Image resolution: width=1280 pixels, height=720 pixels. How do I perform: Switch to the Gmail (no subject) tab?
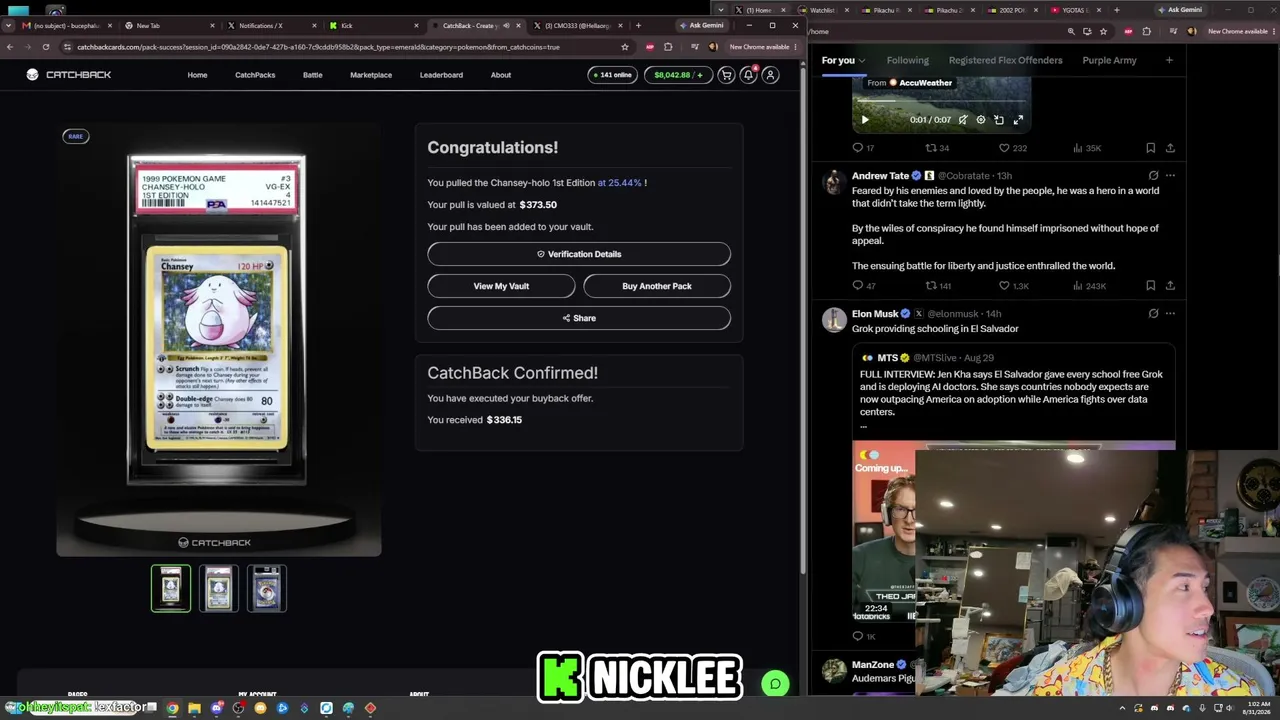(65, 26)
